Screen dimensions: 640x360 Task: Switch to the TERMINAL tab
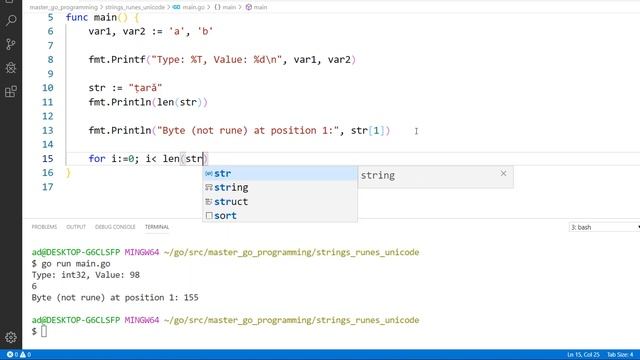pos(157,227)
